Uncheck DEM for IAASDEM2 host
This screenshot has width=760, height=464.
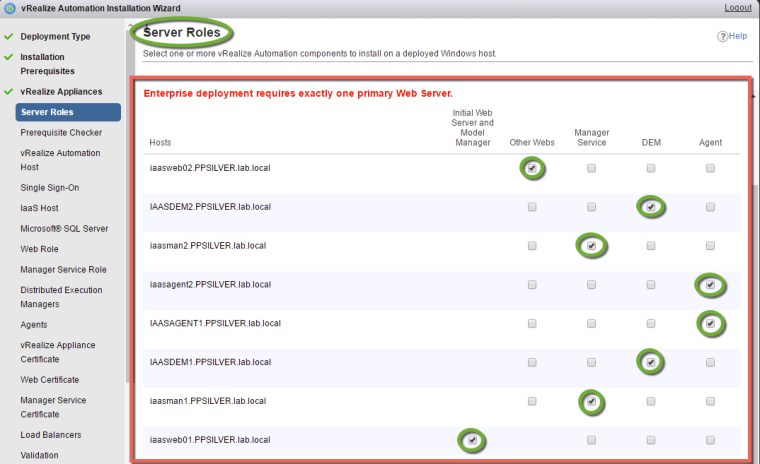651,207
